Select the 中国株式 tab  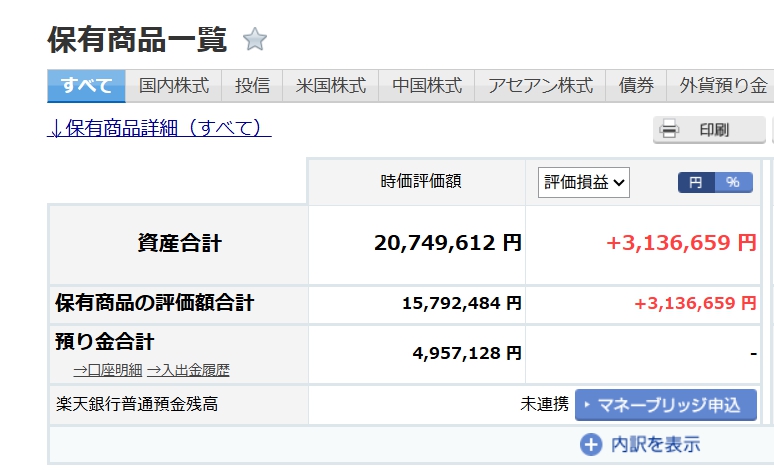tap(426, 86)
